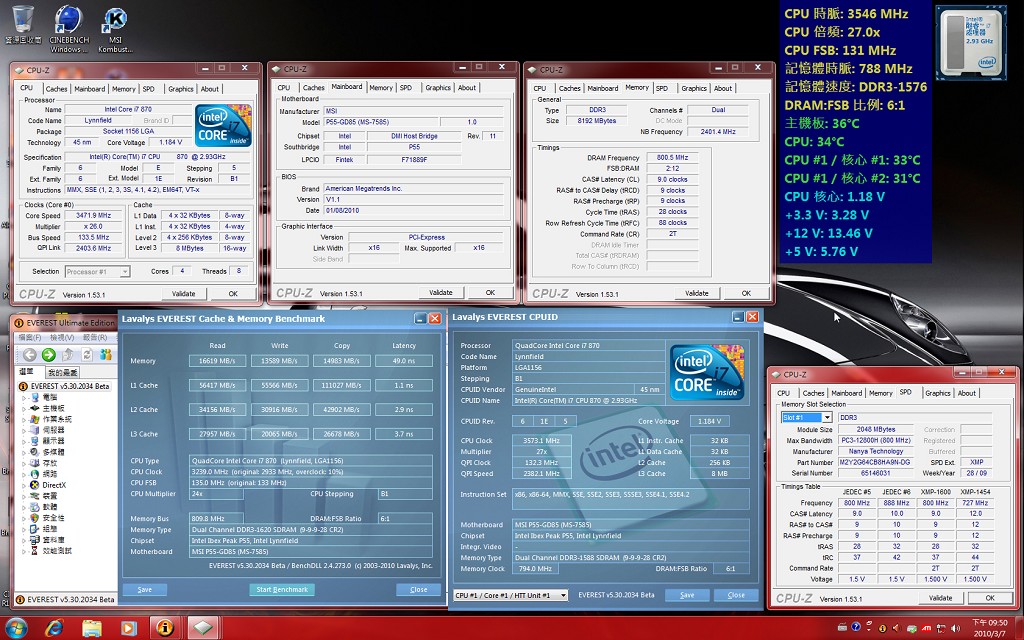Switch to Caches tab in CPU-Z CPU window
The image size is (1024, 640).
56,89
